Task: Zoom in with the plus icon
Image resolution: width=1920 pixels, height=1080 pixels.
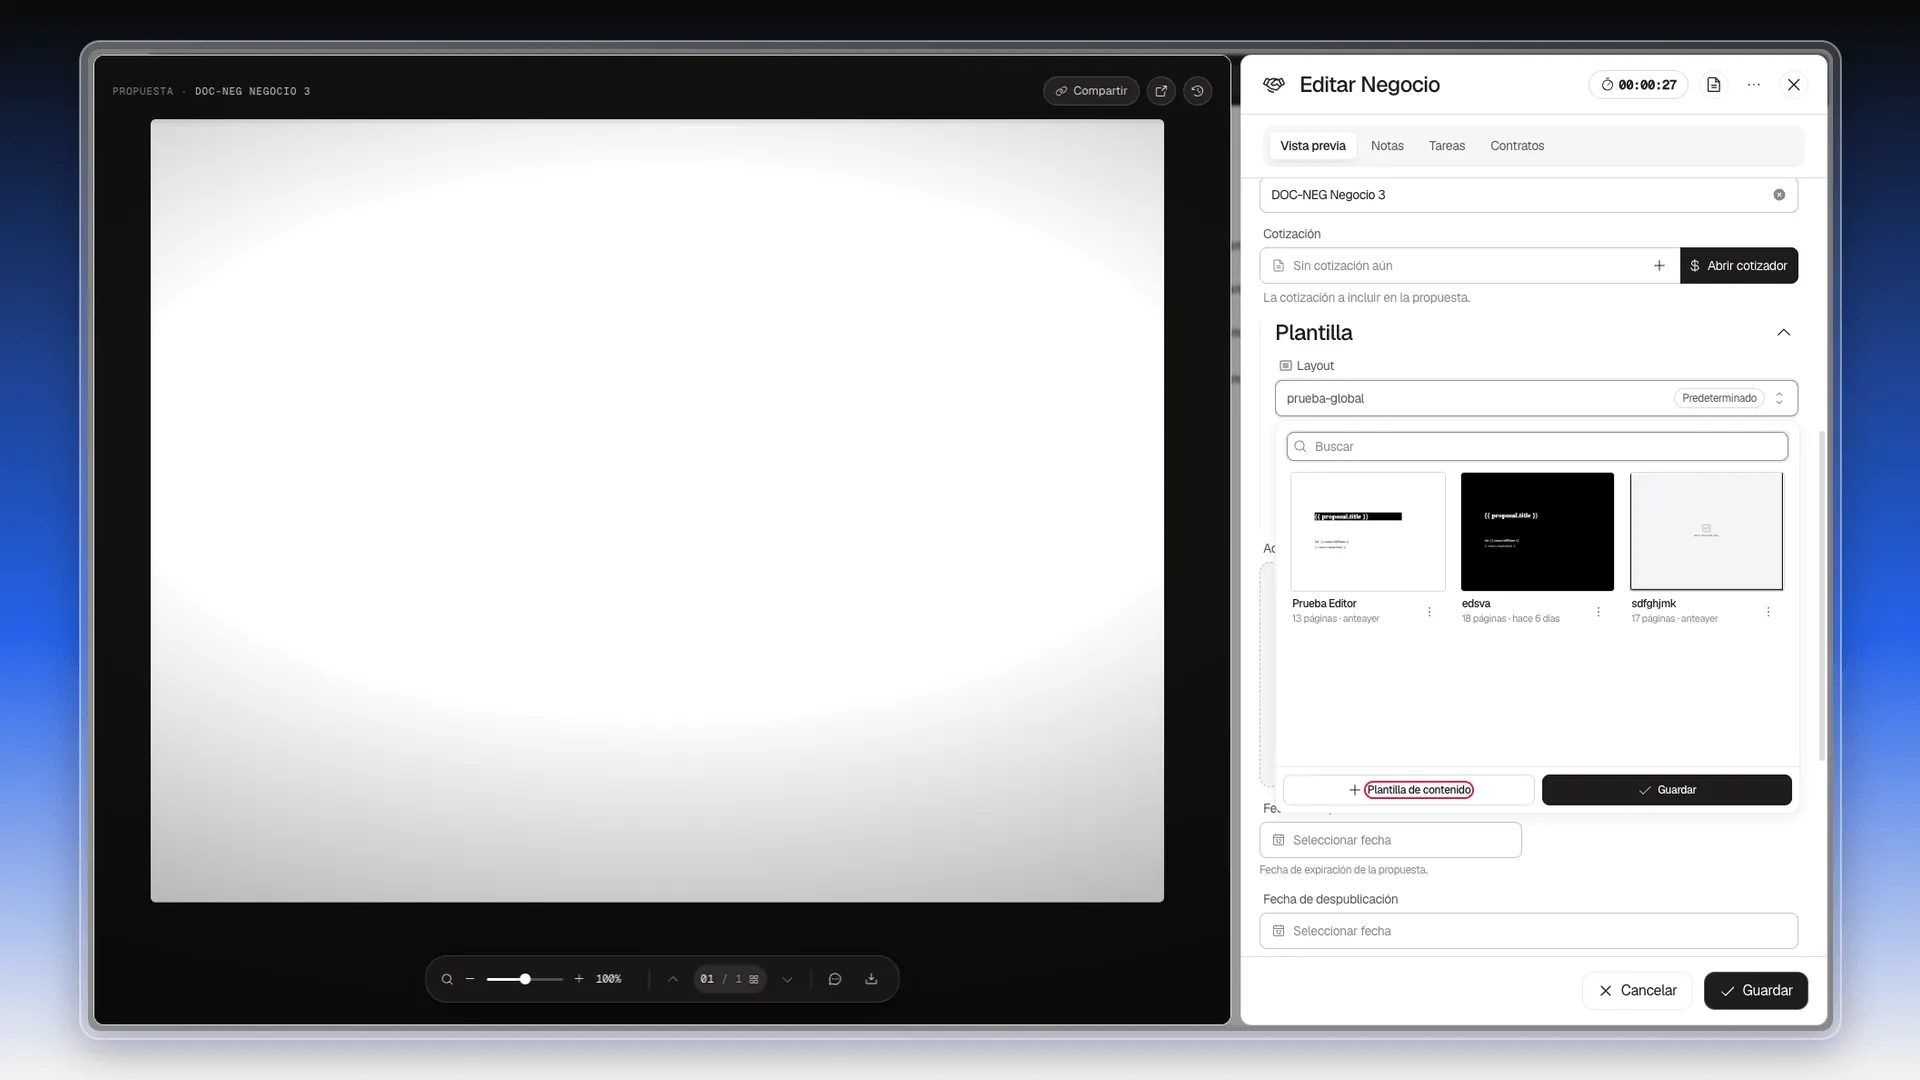Action: [579, 979]
